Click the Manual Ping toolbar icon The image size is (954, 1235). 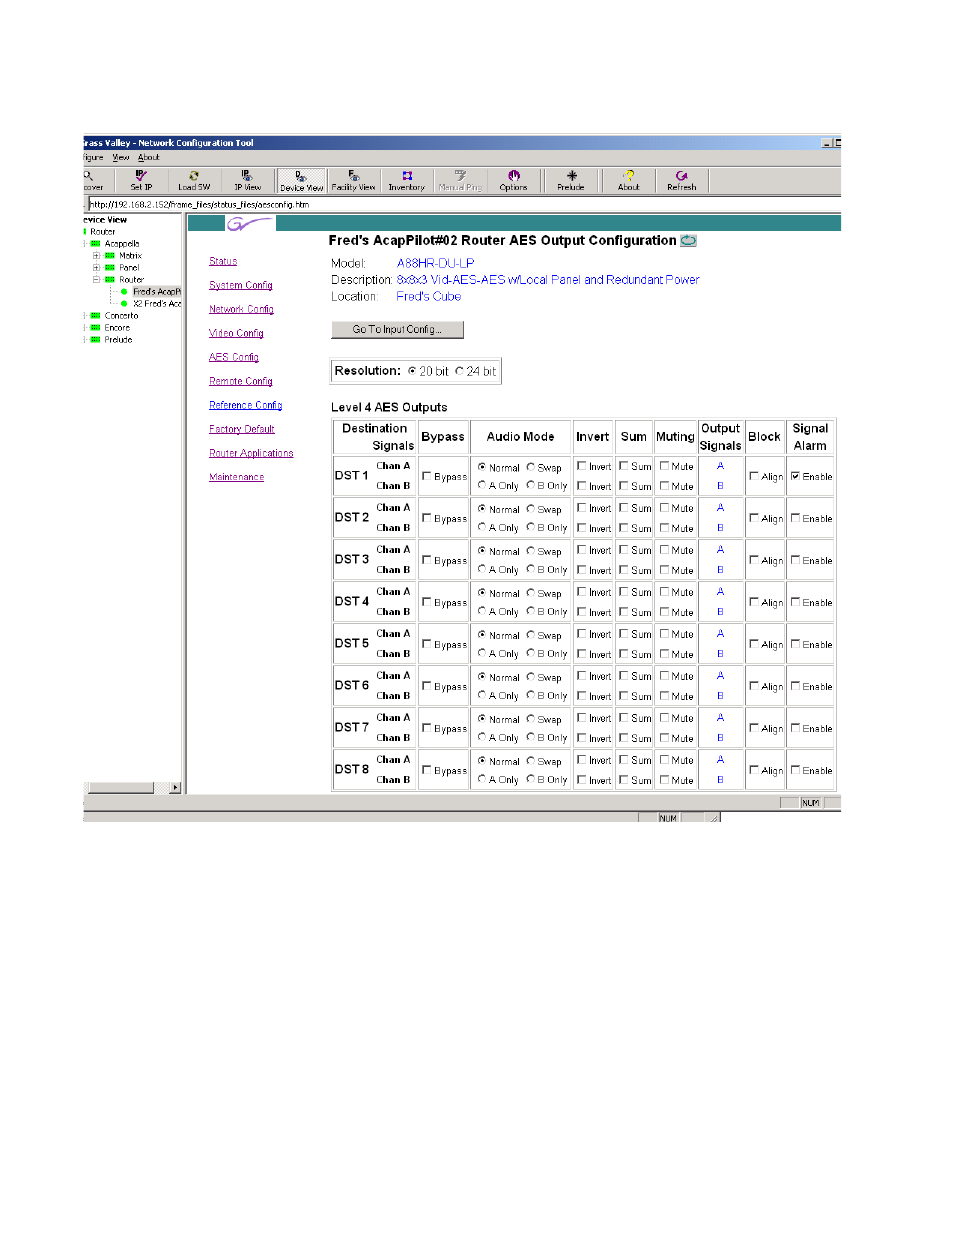tap(460, 180)
